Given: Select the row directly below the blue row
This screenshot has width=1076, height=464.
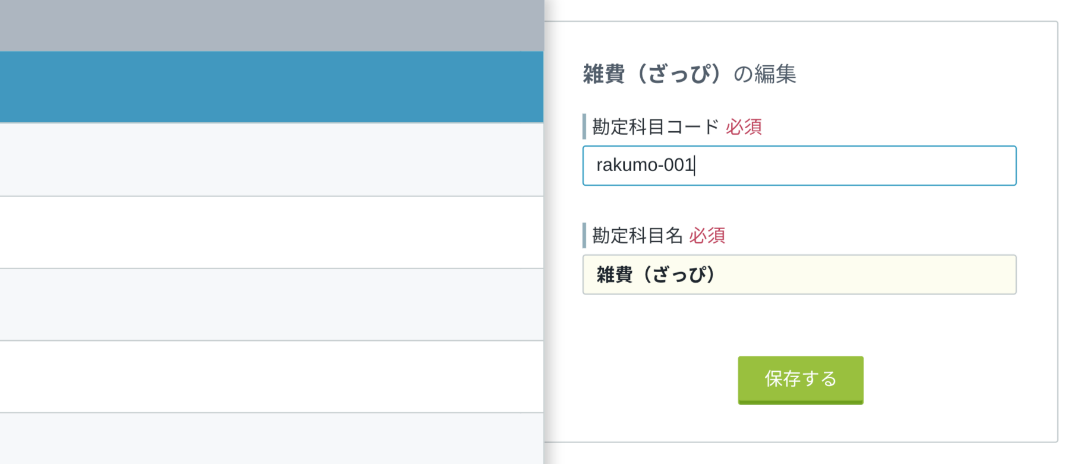Looking at the screenshot, I should (x=272, y=159).
